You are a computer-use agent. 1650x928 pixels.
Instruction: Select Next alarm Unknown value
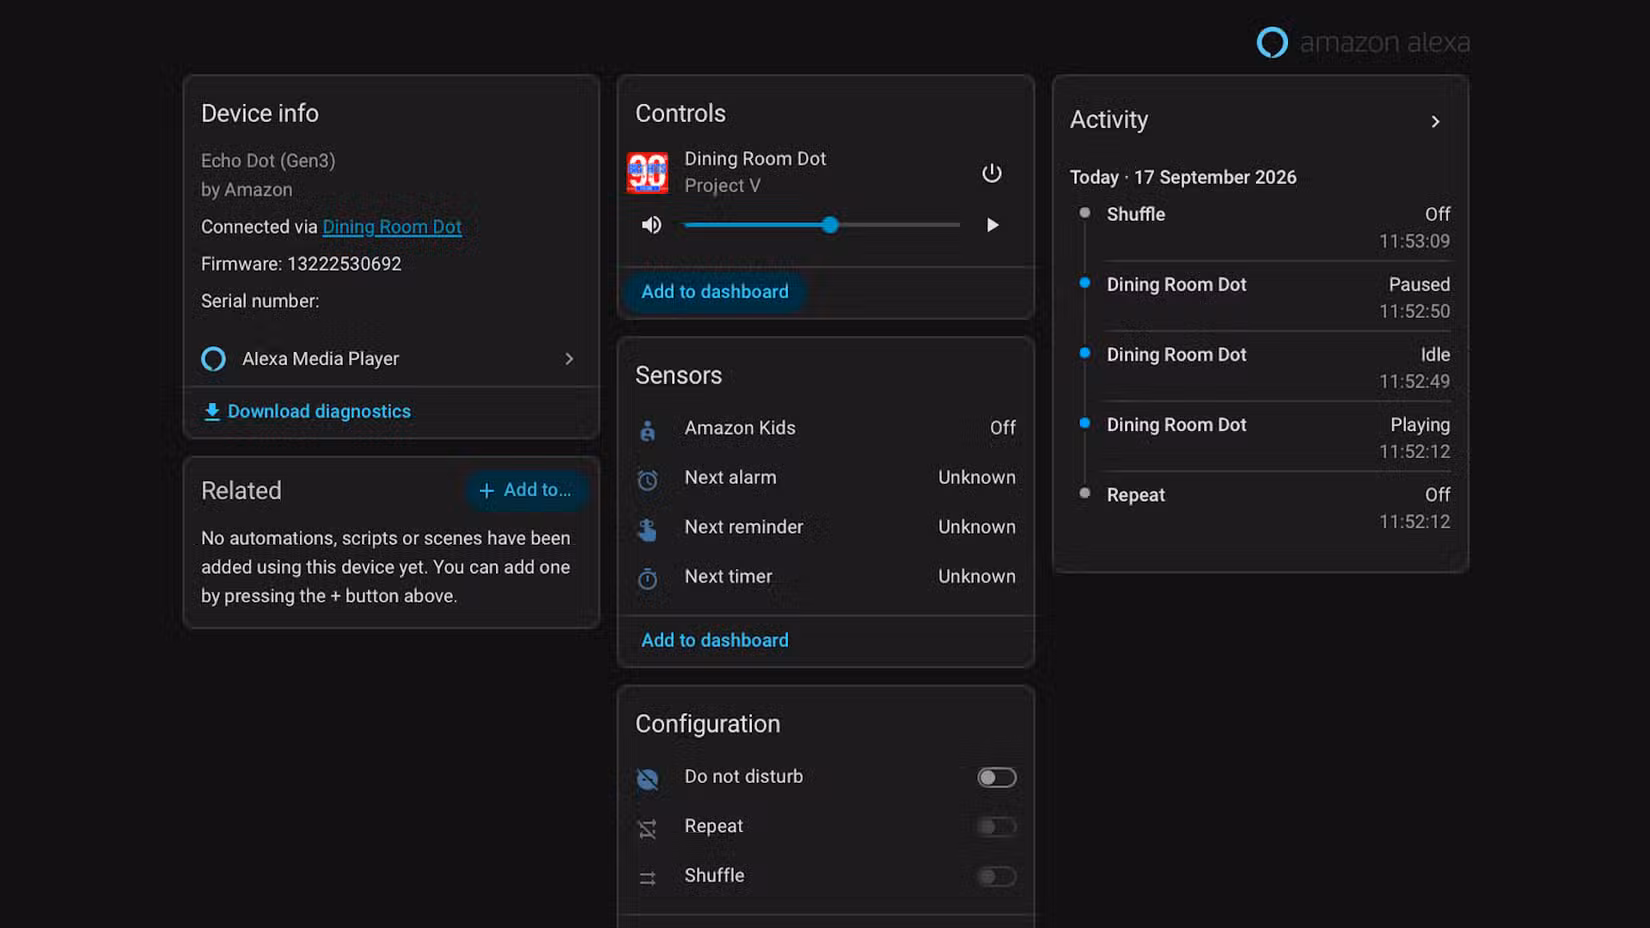point(977,478)
